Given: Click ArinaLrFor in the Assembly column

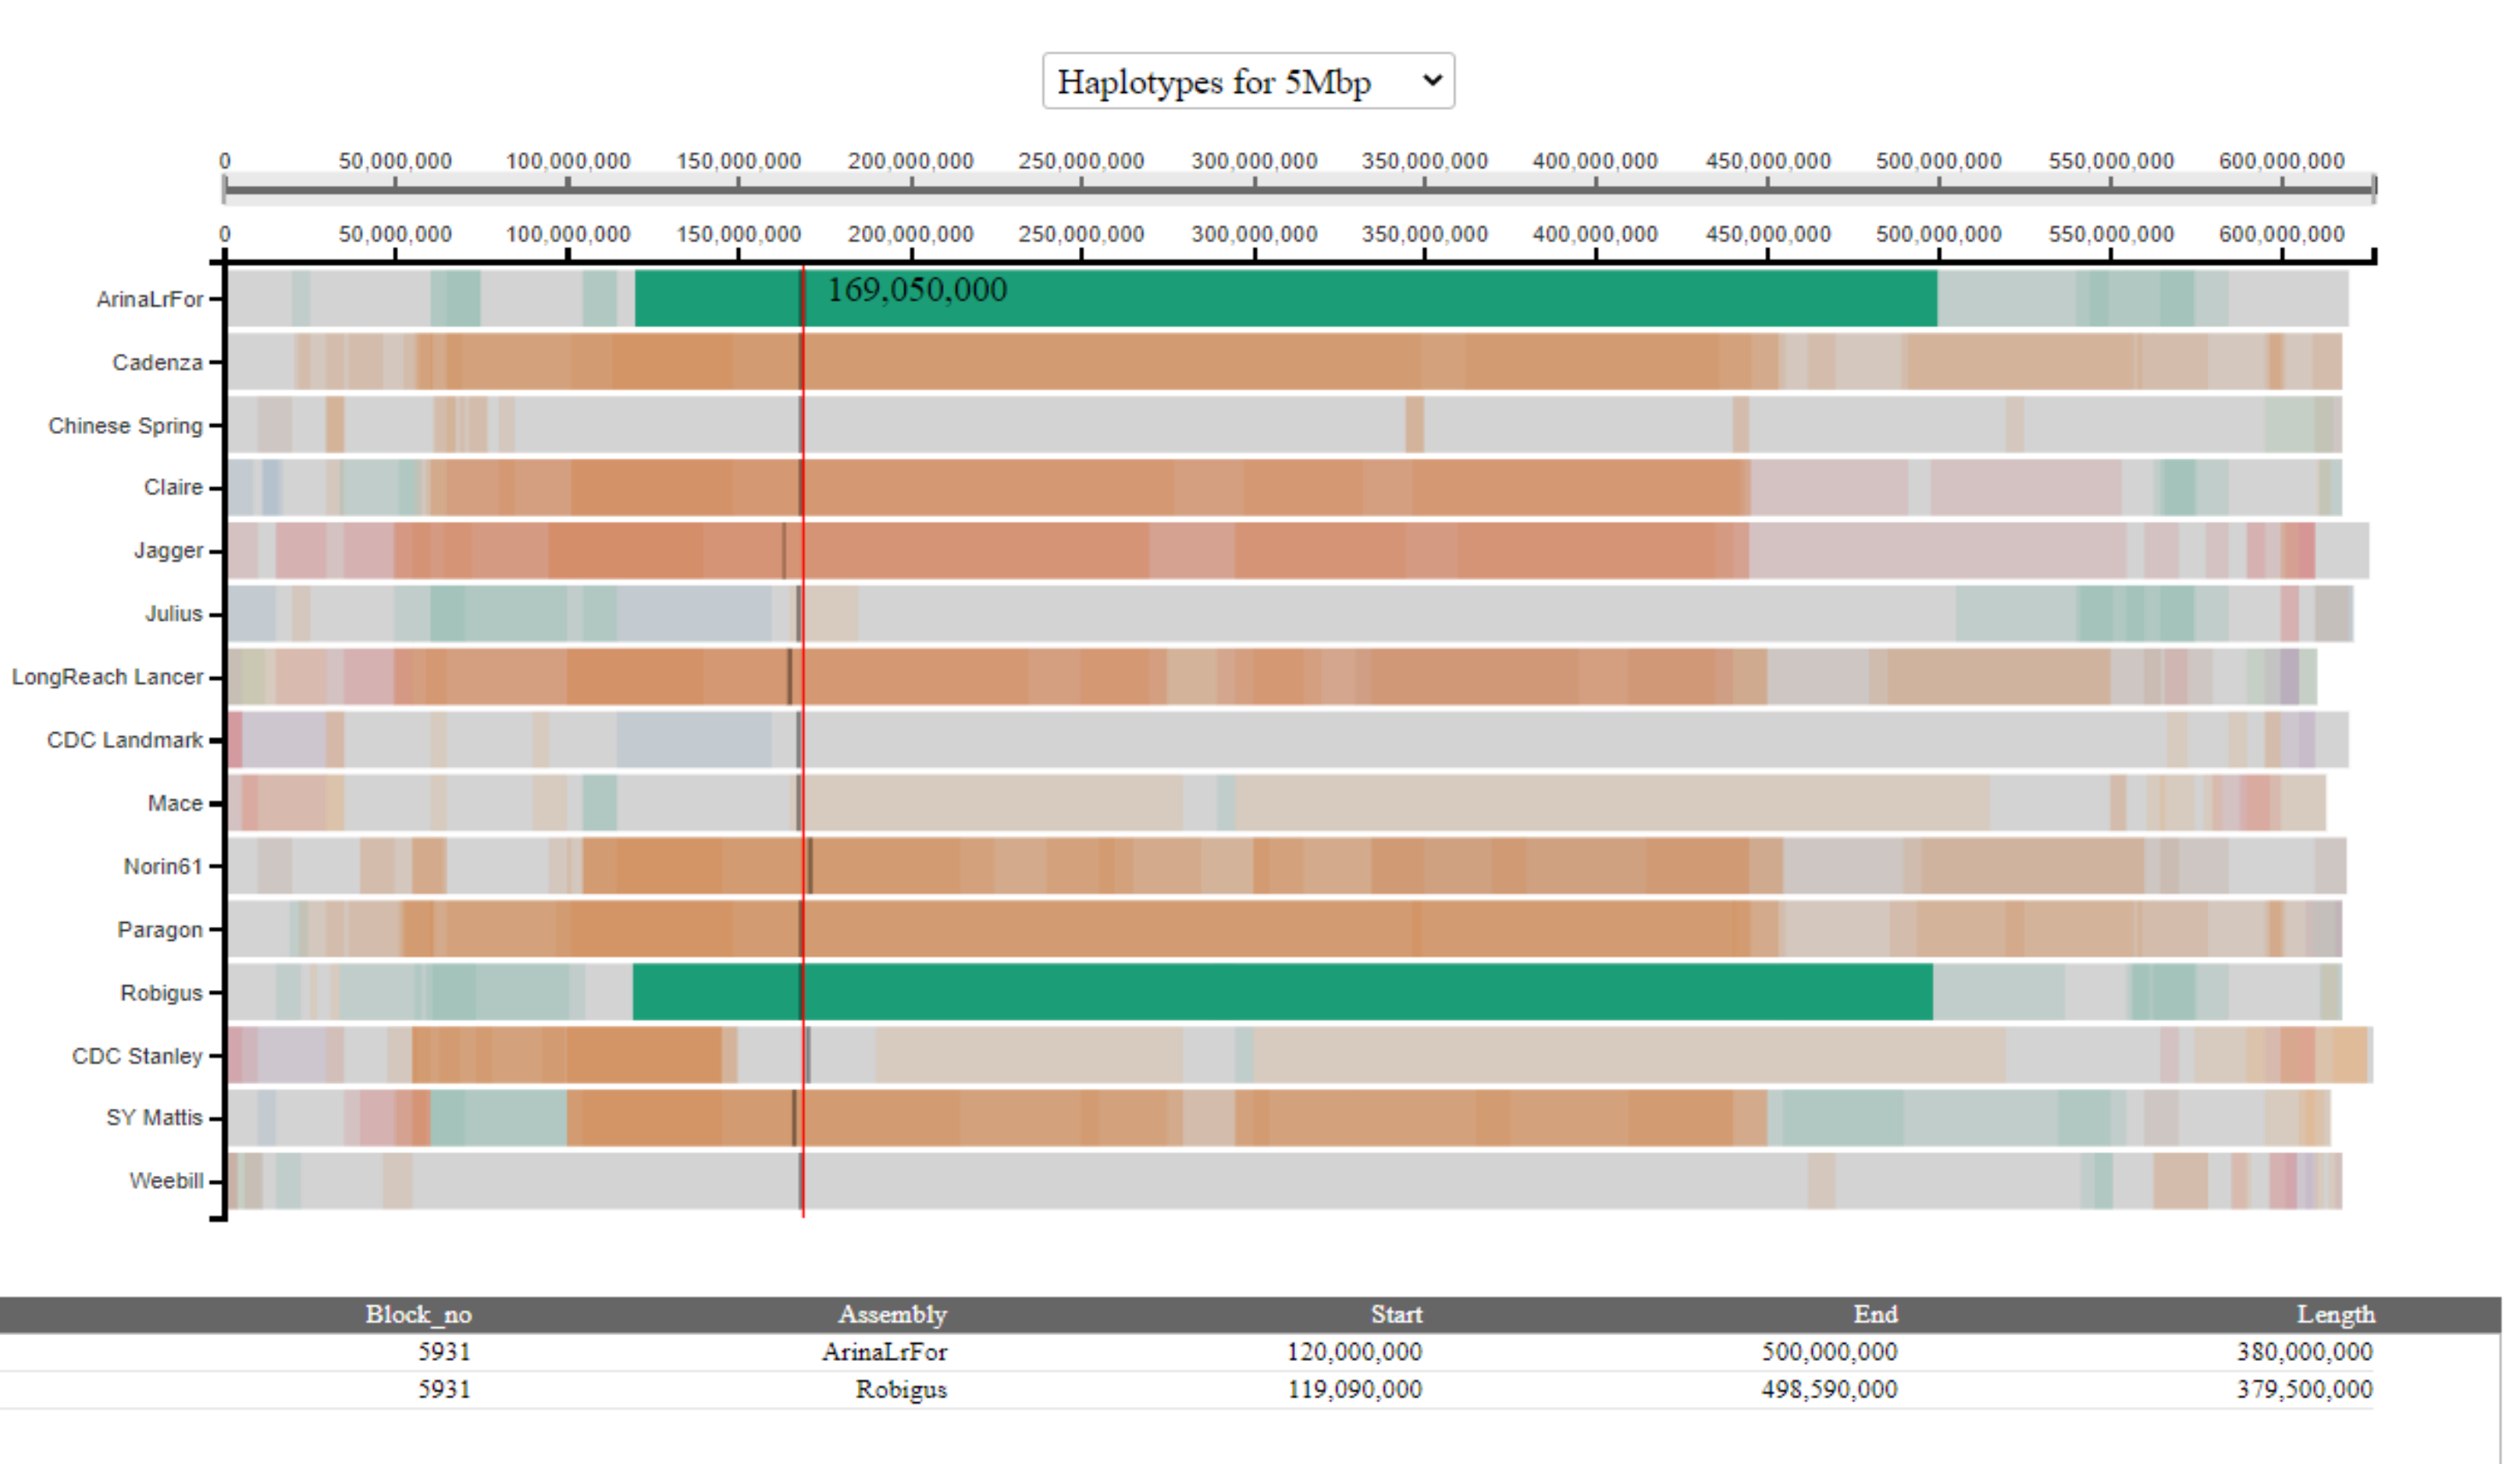Looking at the screenshot, I should coord(884,1352).
